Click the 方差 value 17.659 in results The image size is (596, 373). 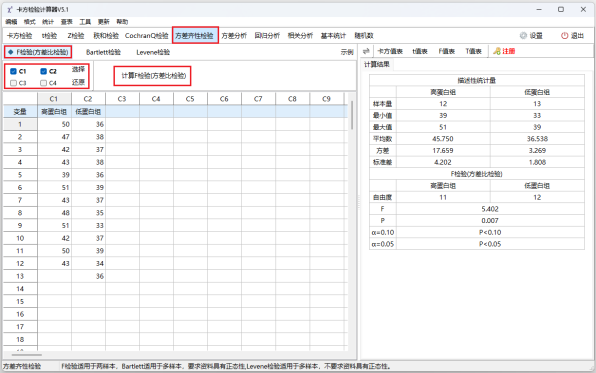point(443,151)
